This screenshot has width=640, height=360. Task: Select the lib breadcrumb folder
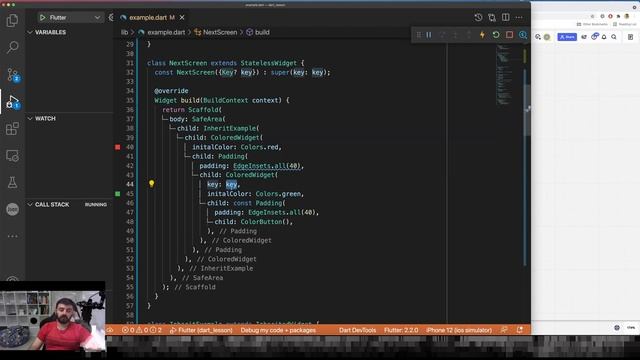(x=124, y=32)
